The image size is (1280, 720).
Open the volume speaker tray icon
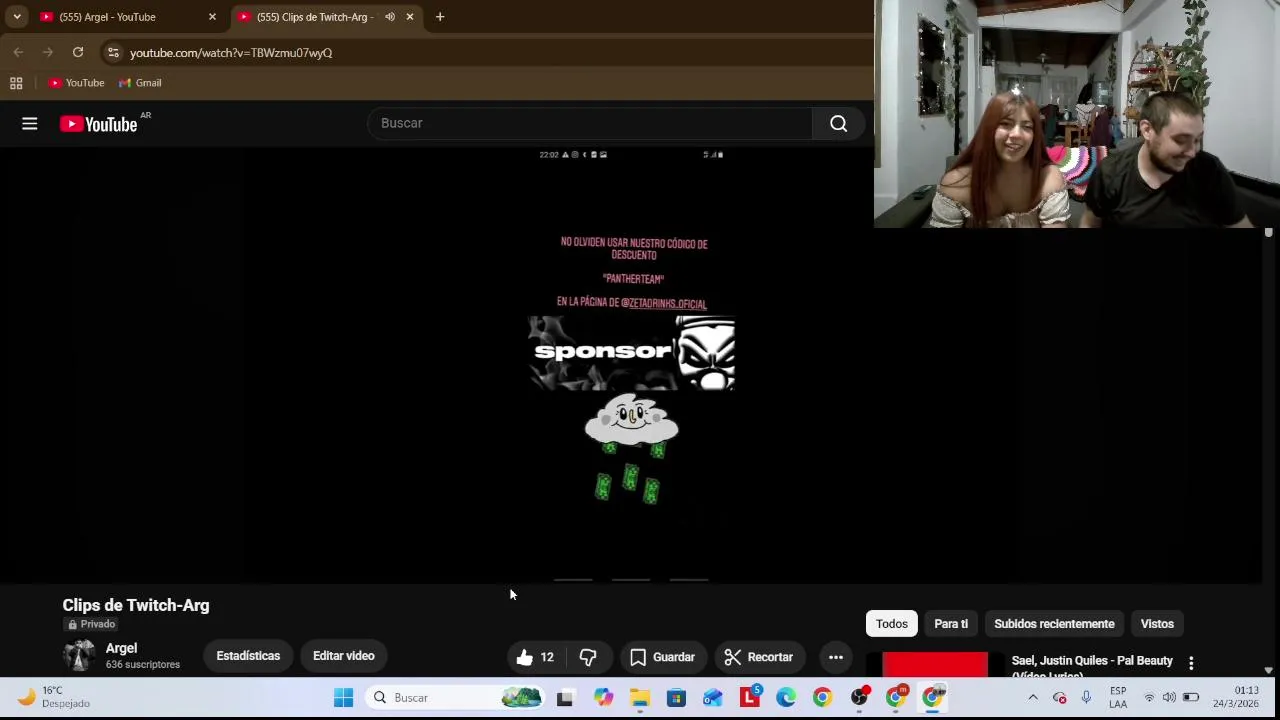1169,698
